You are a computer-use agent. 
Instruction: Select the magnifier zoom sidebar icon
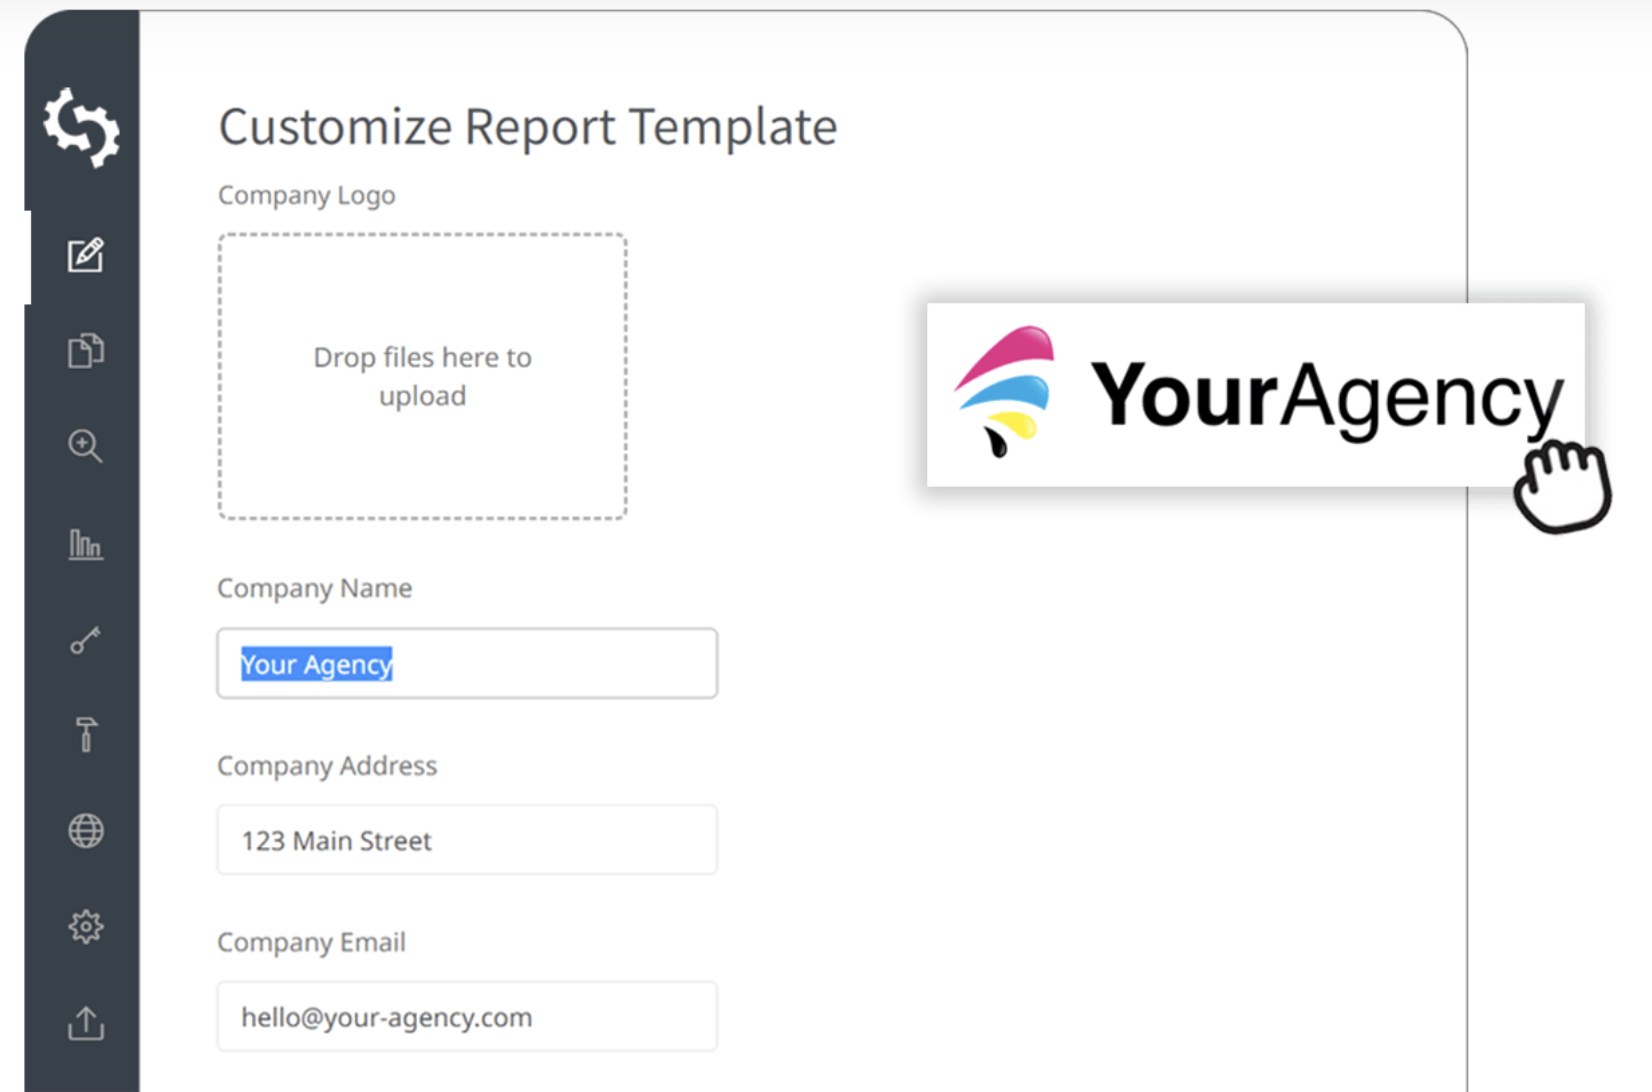85,446
